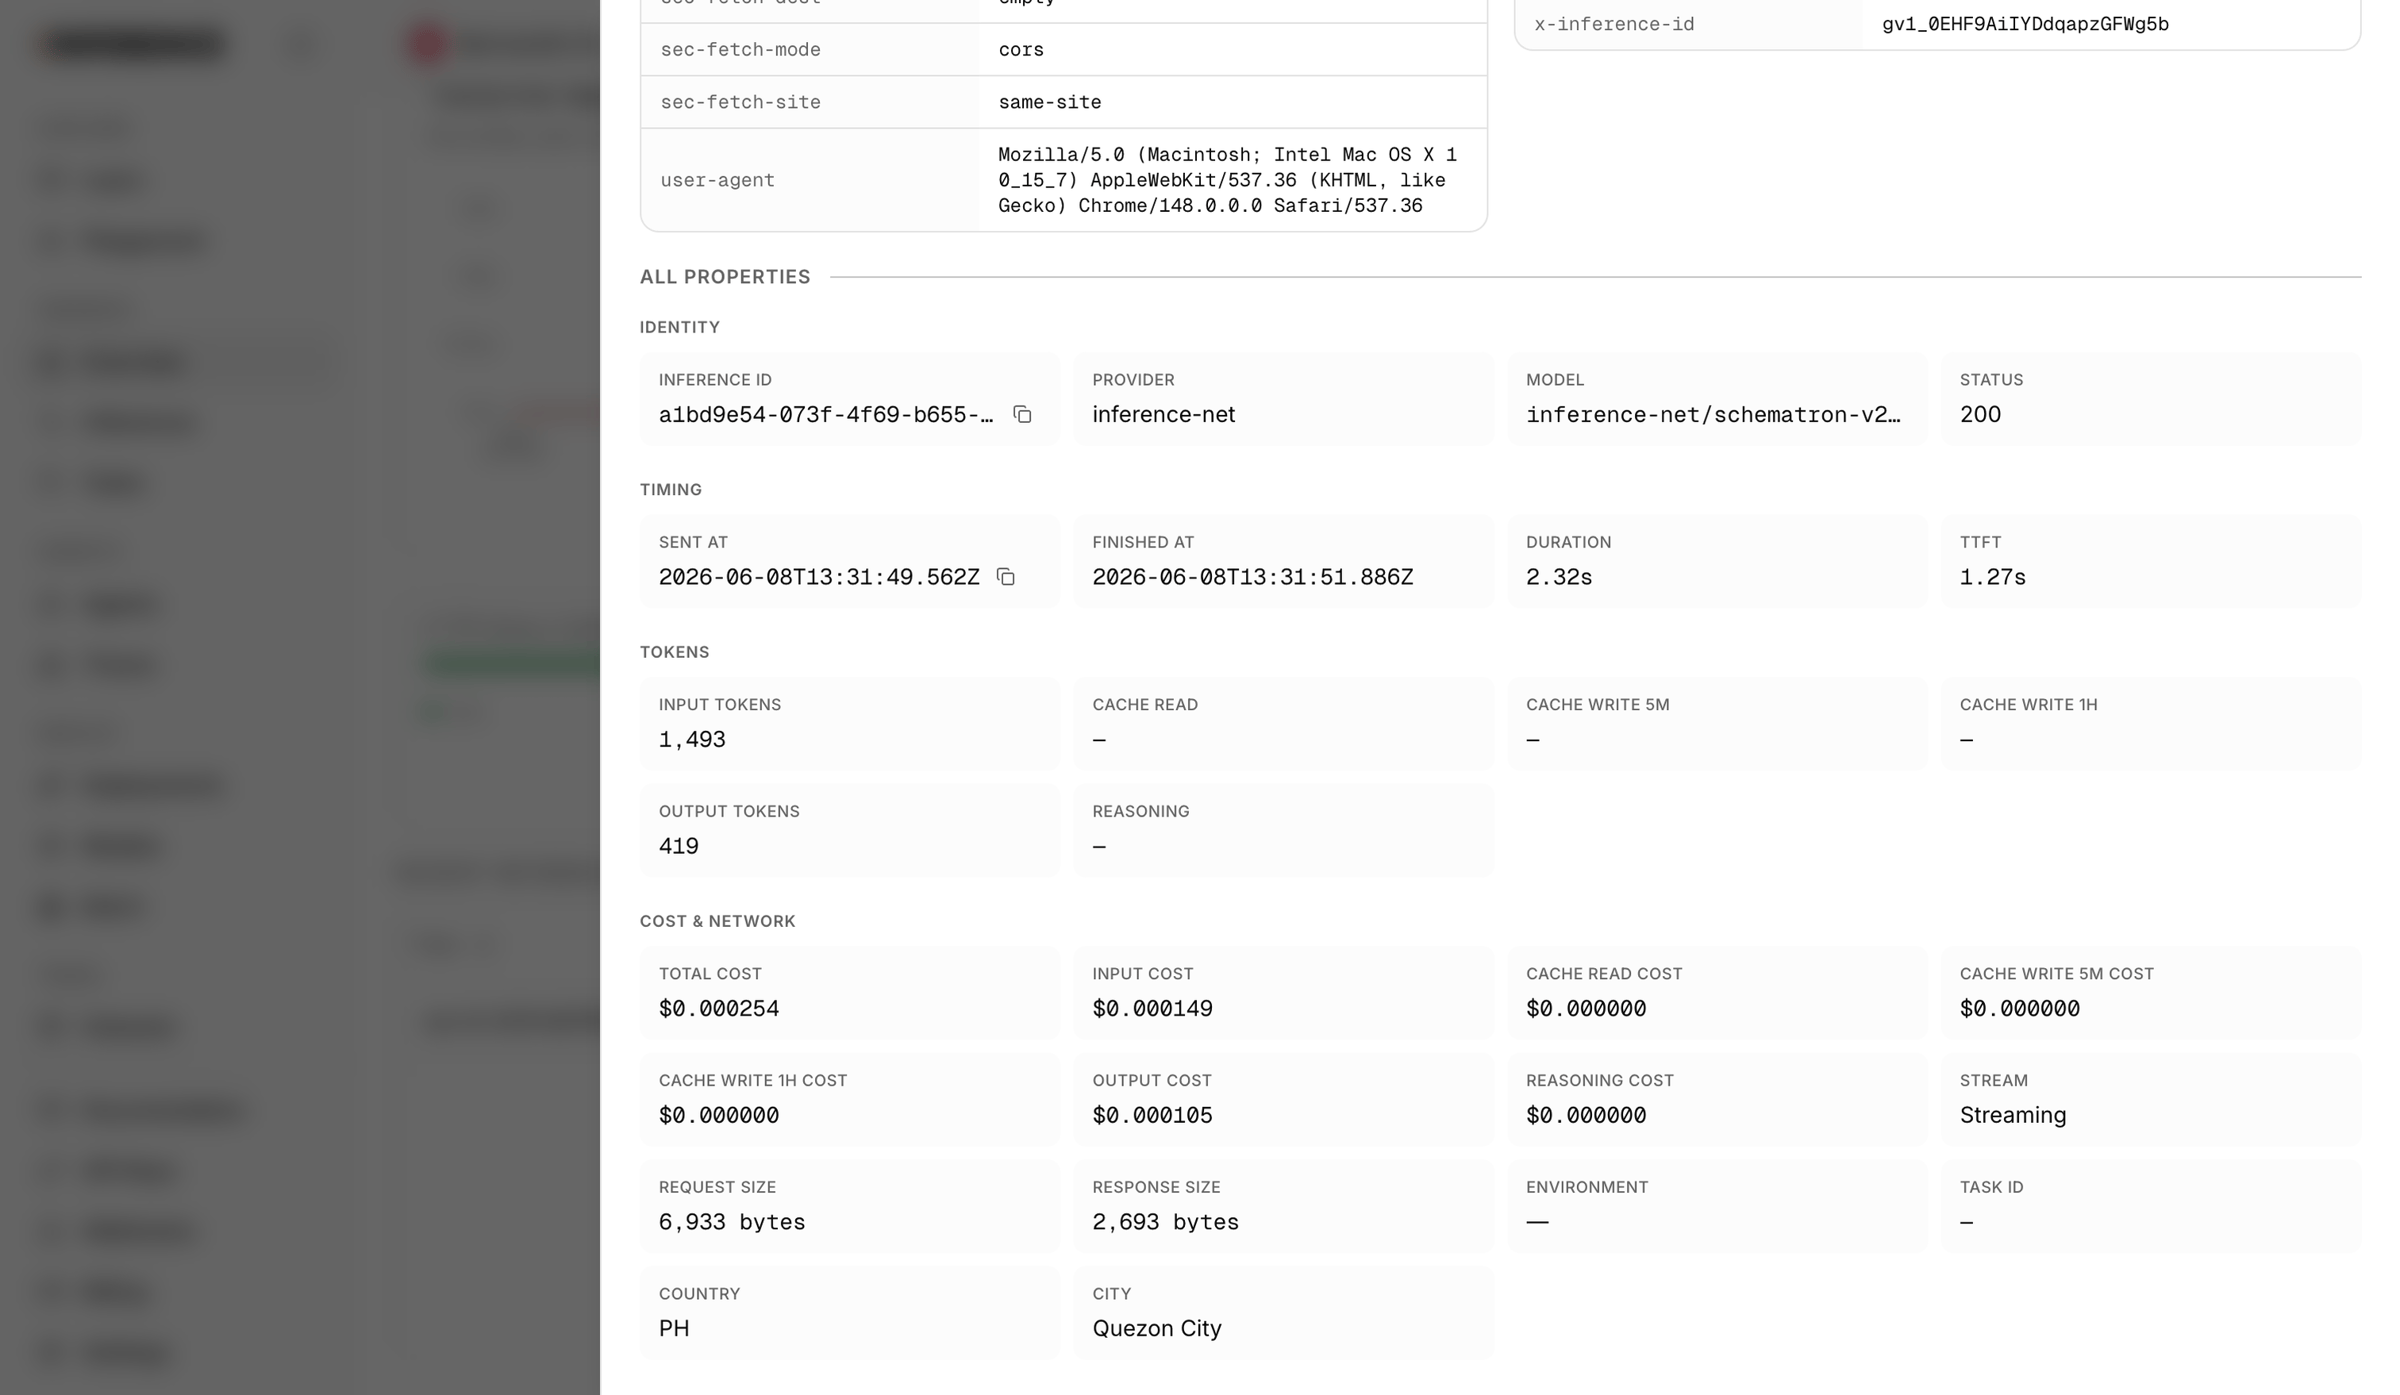The image size is (2400, 1395).
Task: Select the x-inference-id header value
Action: [2025, 24]
